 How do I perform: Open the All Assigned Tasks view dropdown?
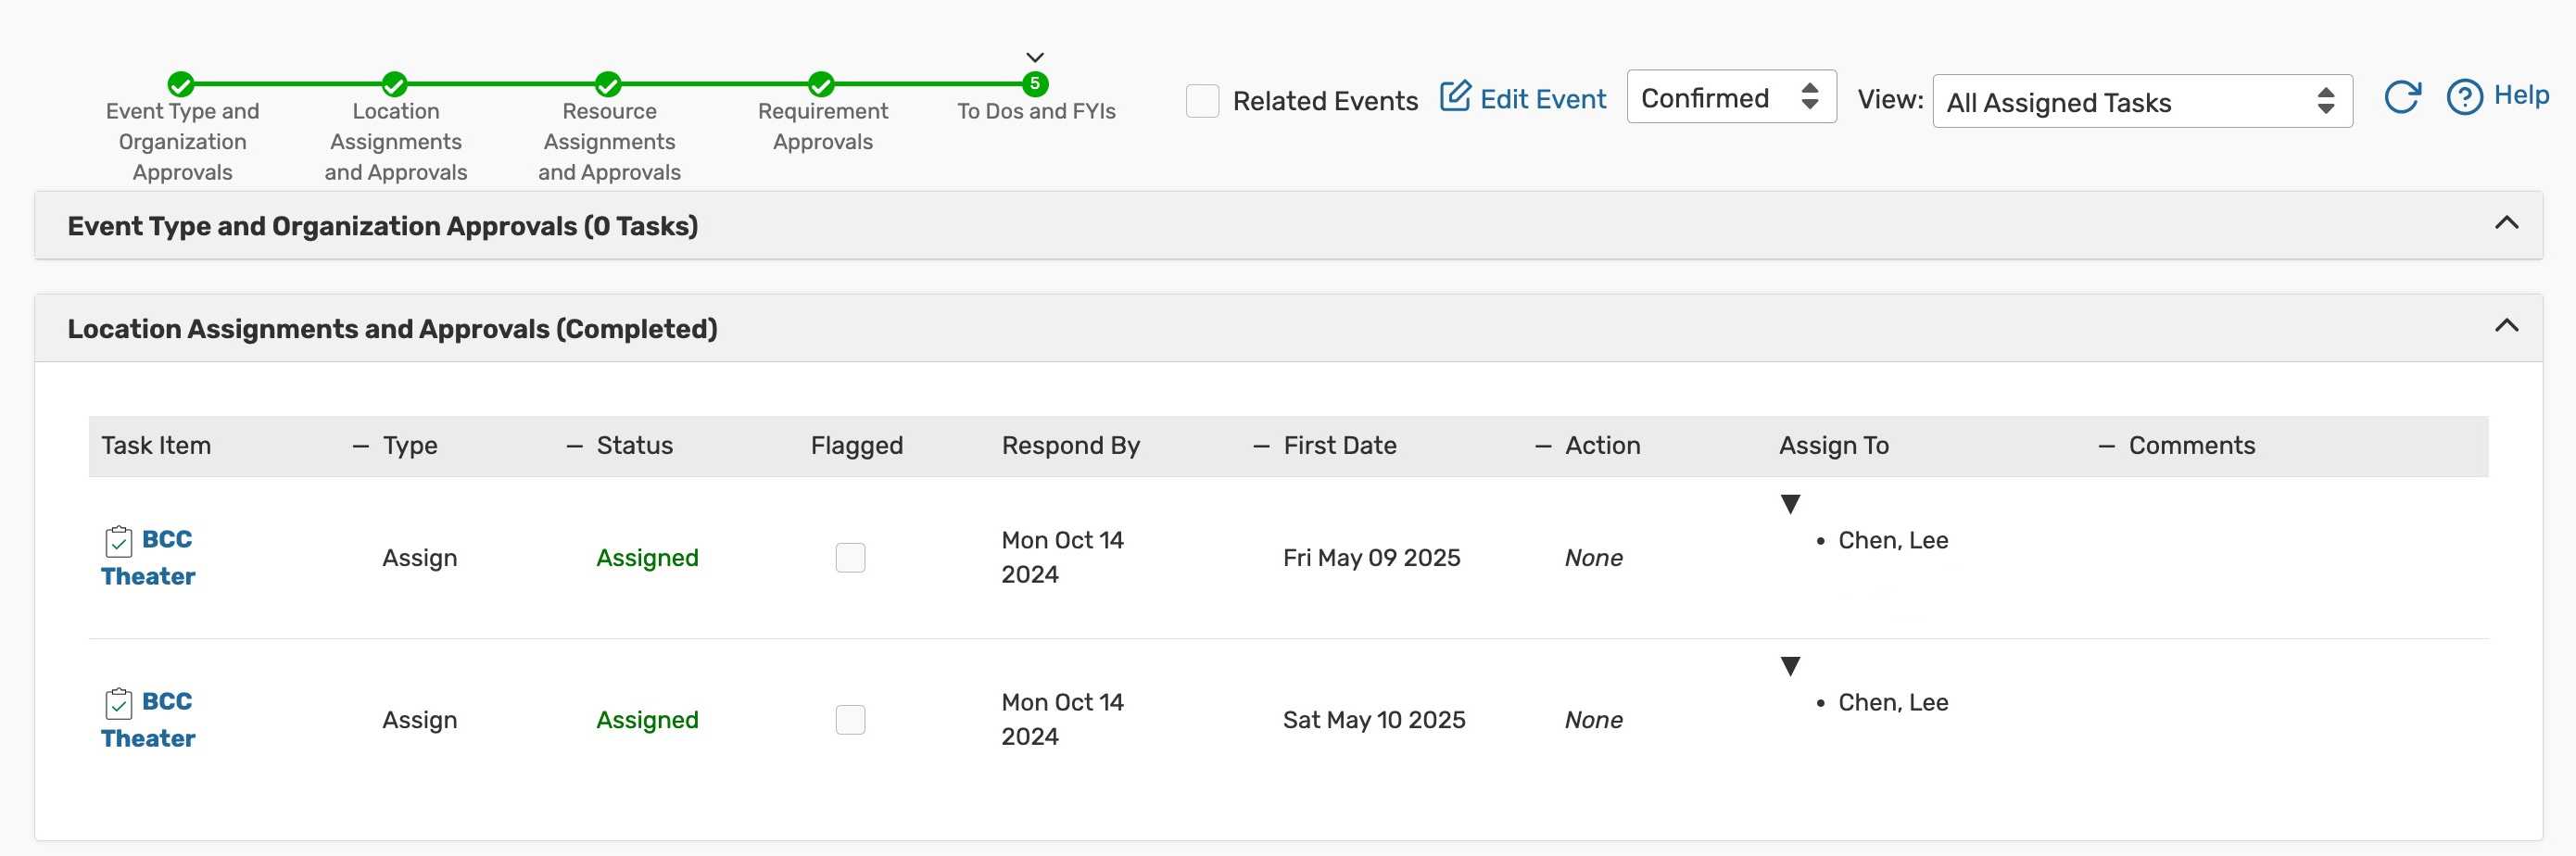click(2141, 102)
